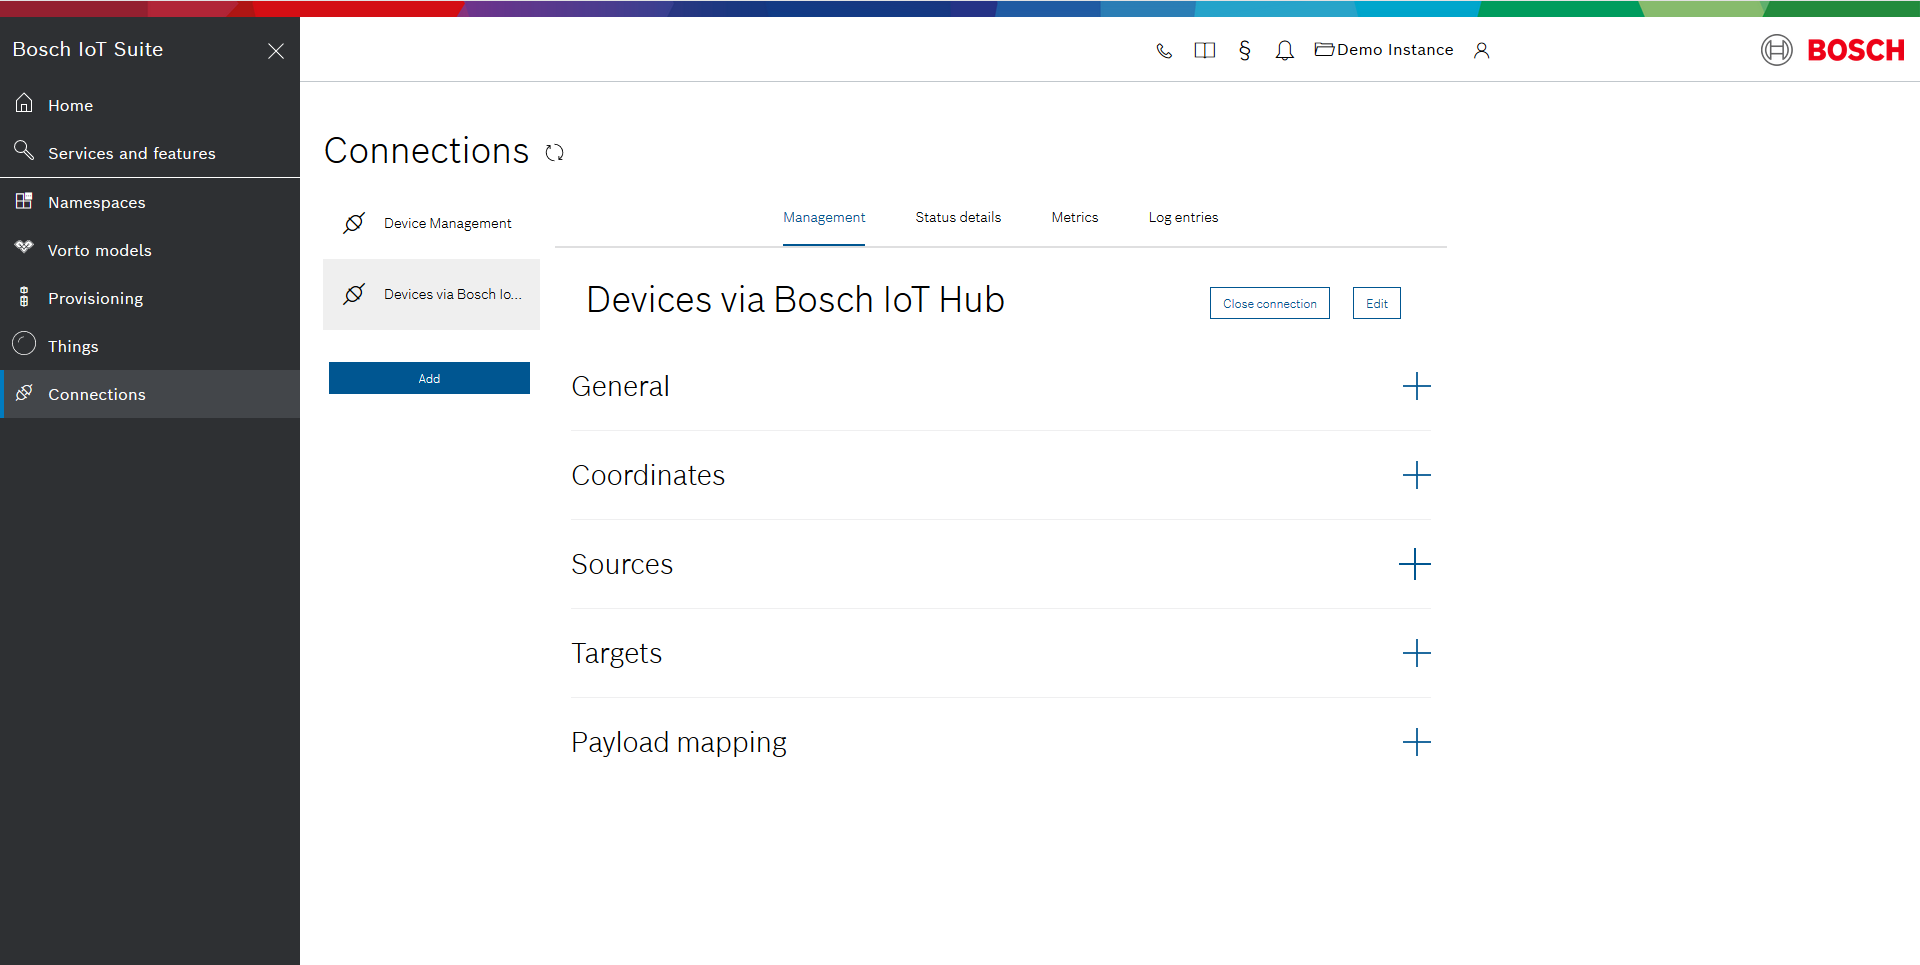Switch to the Management tab
The image size is (1920, 965).
[824, 217]
